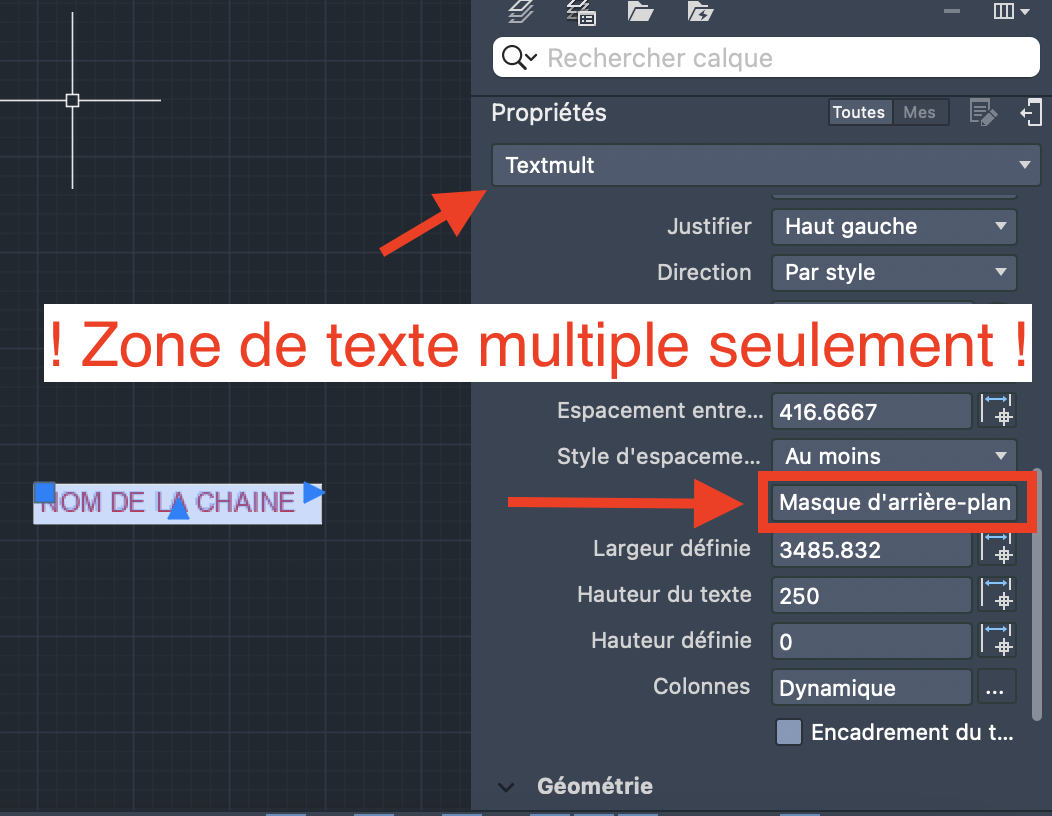The height and width of the screenshot is (816, 1052).
Task: Open the Textmult object type dropdown
Action: click(x=766, y=165)
